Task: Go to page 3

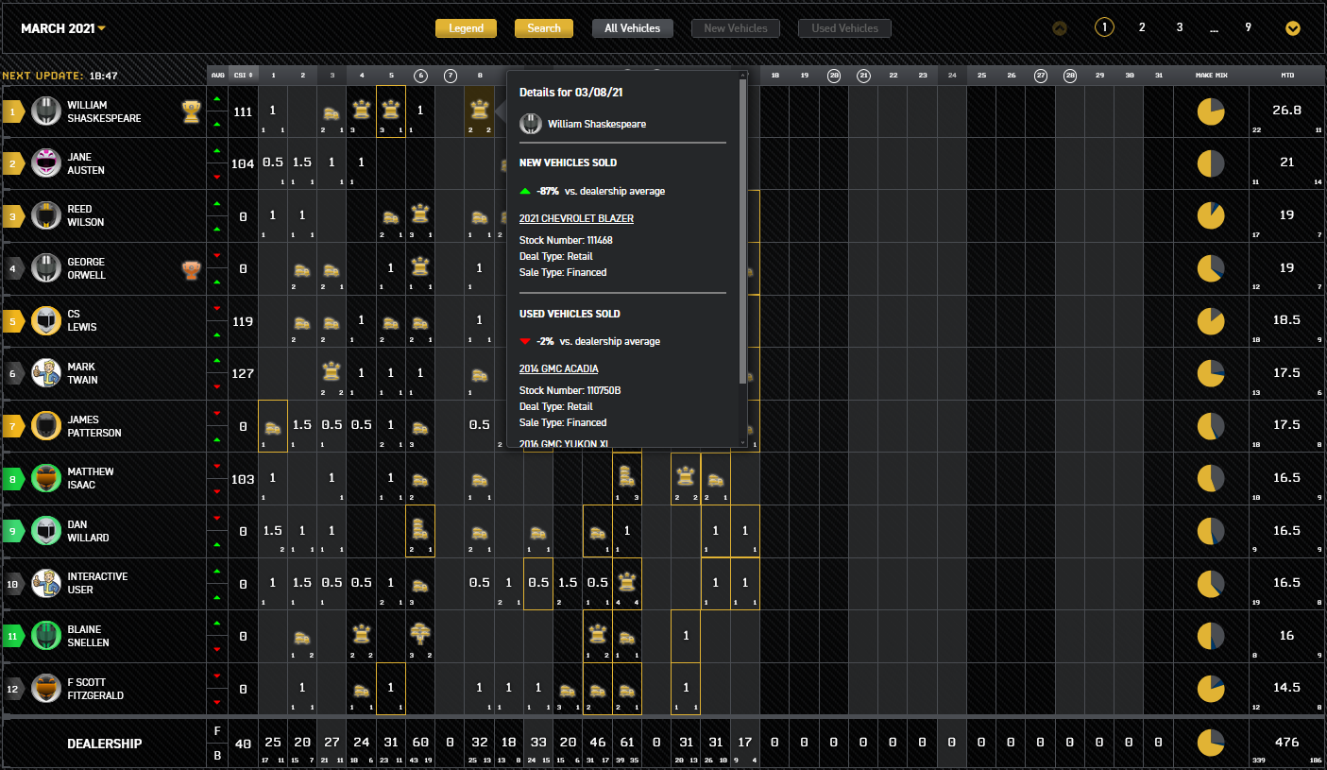Action: click(1180, 28)
